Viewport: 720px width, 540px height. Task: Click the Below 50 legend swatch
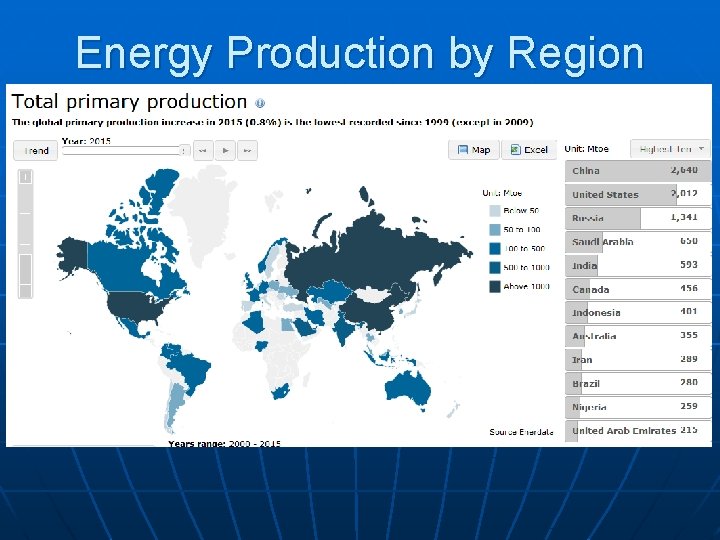[x=495, y=211]
